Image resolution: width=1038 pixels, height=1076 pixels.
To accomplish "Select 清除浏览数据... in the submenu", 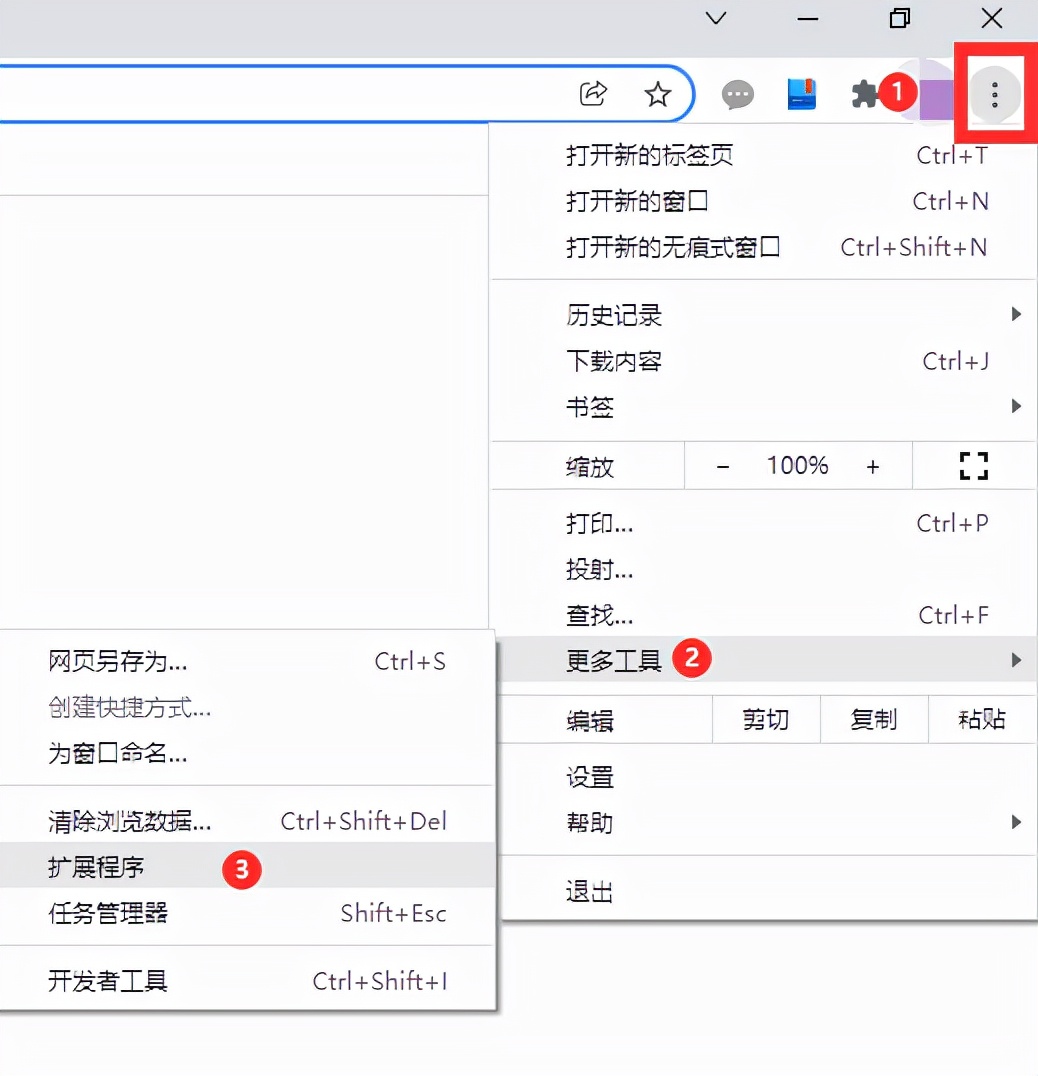I will (x=247, y=821).
